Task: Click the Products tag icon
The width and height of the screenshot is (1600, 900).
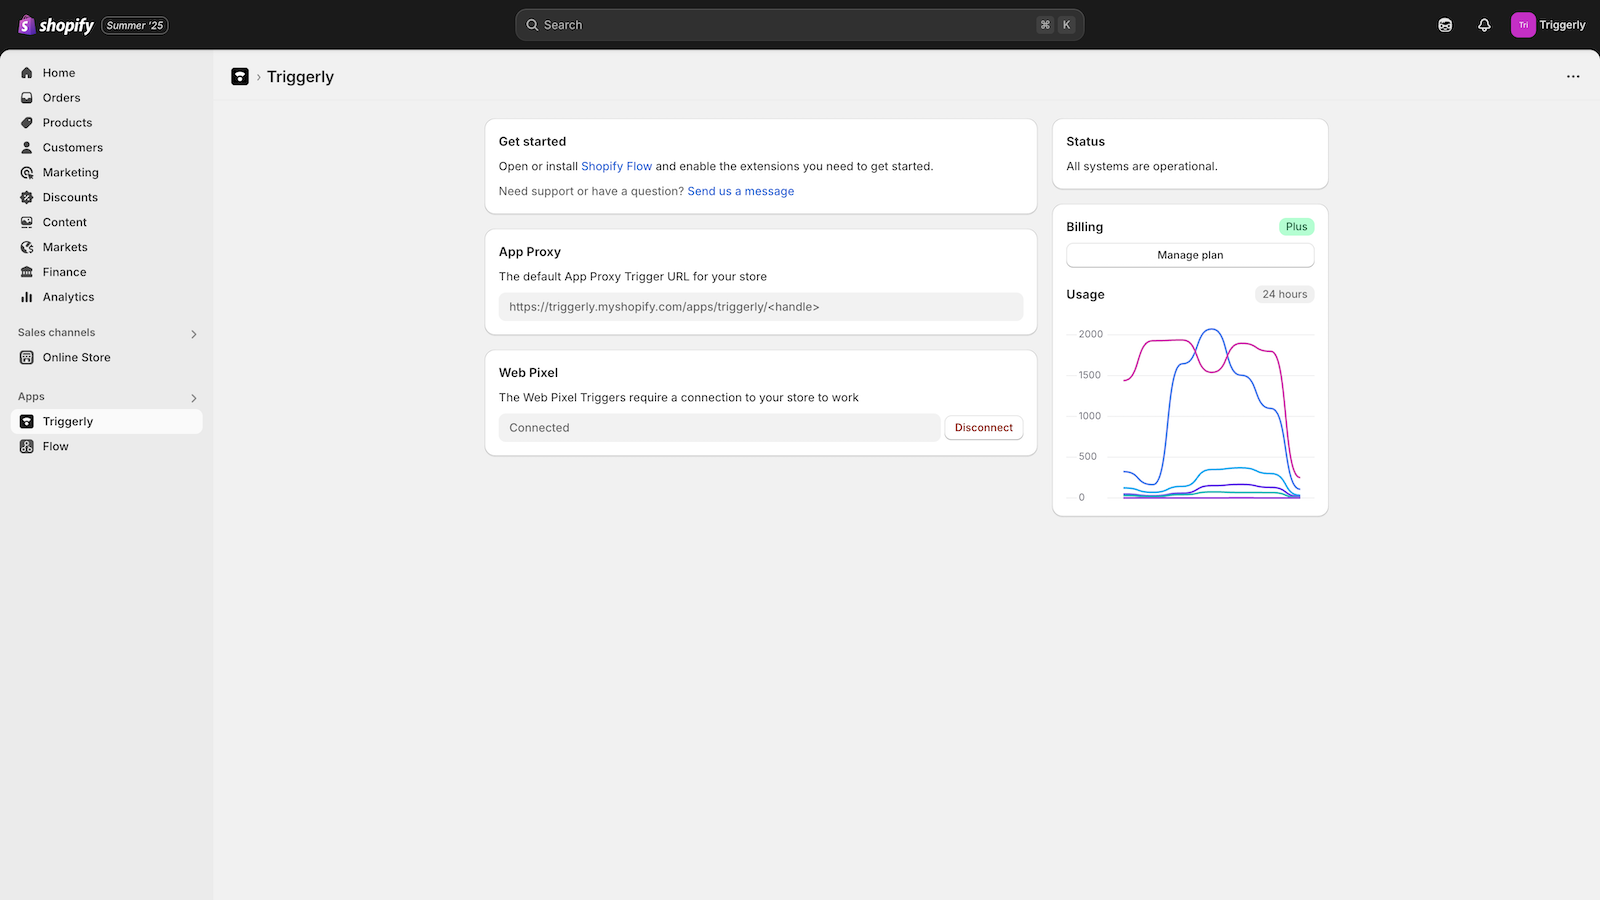Action: click(x=27, y=123)
